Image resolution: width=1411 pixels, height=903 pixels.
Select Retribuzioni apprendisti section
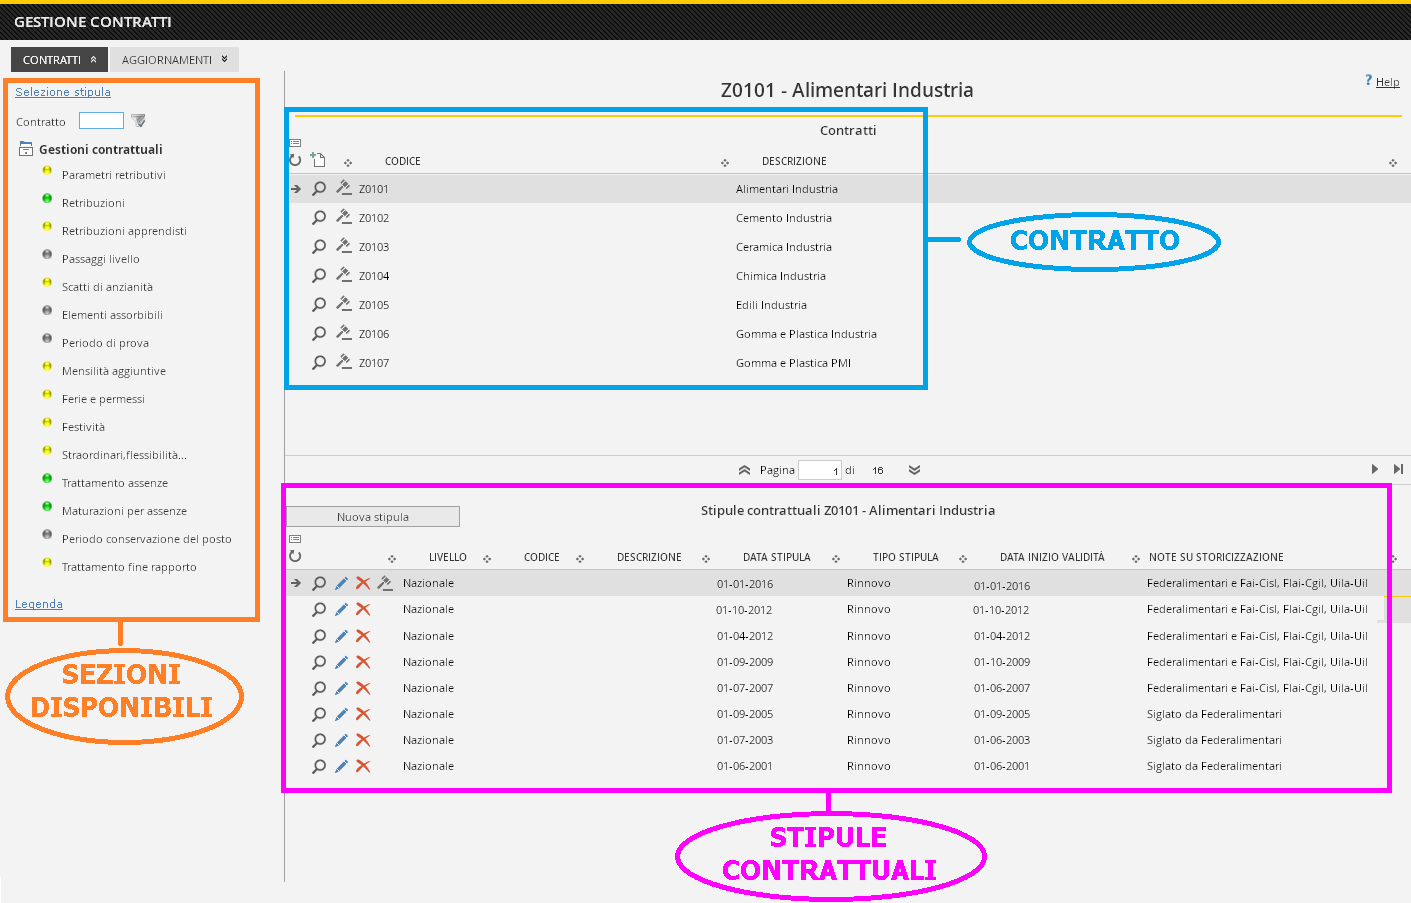pyautogui.click(x=124, y=231)
